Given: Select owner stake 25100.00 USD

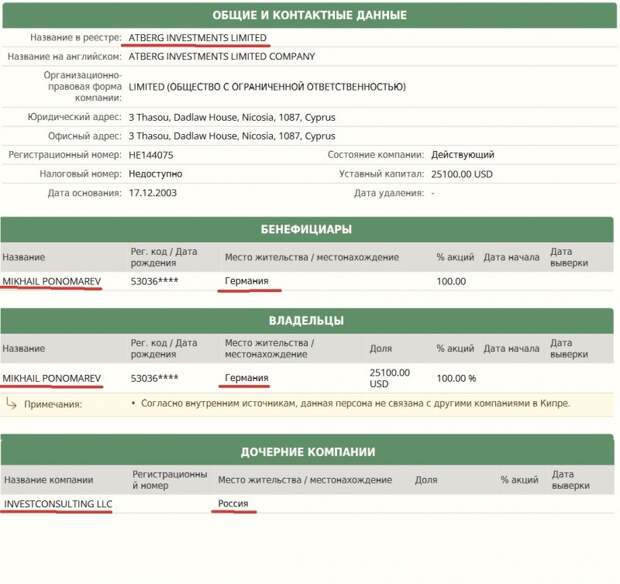Looking at the screenshot, I should 389,378.
